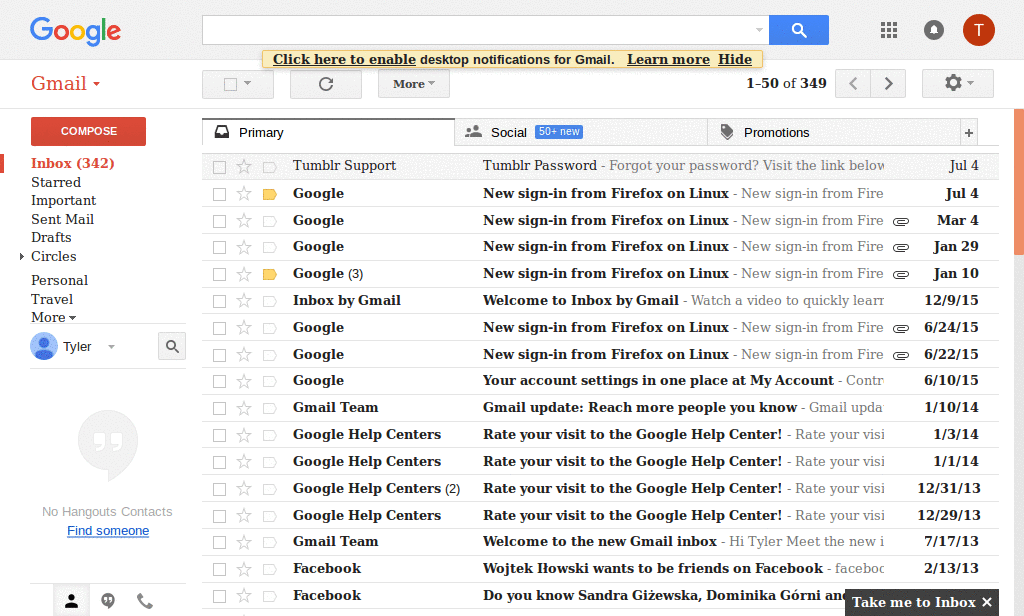Select the Hangouts phone calls icon
Image resolution: width=1024 pixels, height=616 pixels.
click(x=144, y=600)
